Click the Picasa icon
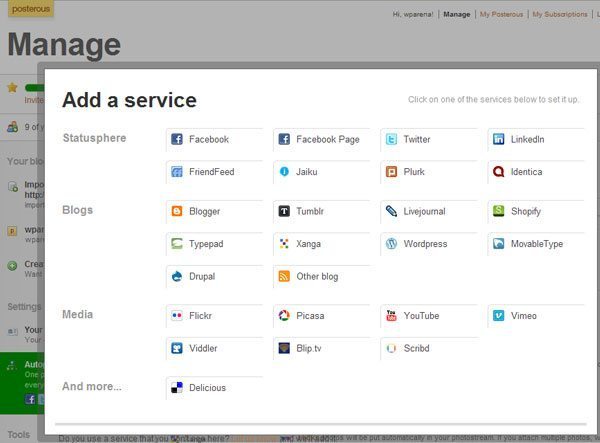The width and height of the screenshot is (600, 443). (x=284, y=315)
